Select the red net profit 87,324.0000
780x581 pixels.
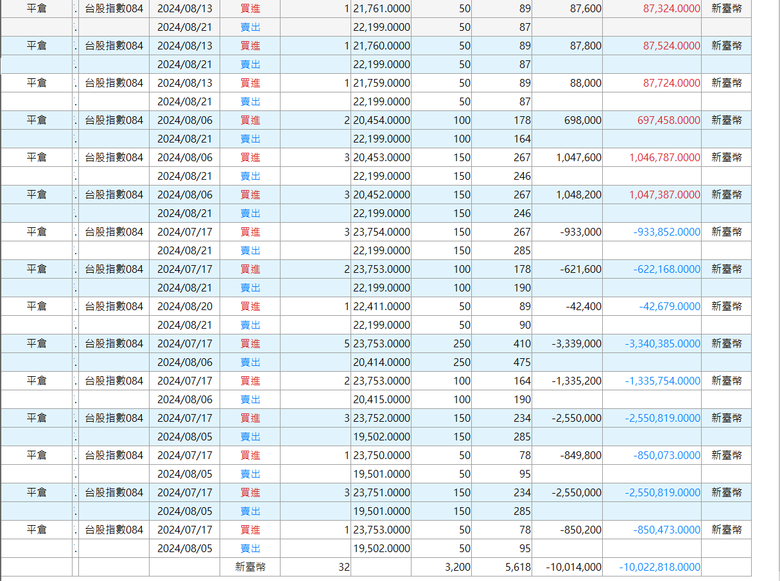(x=672, y=8)
